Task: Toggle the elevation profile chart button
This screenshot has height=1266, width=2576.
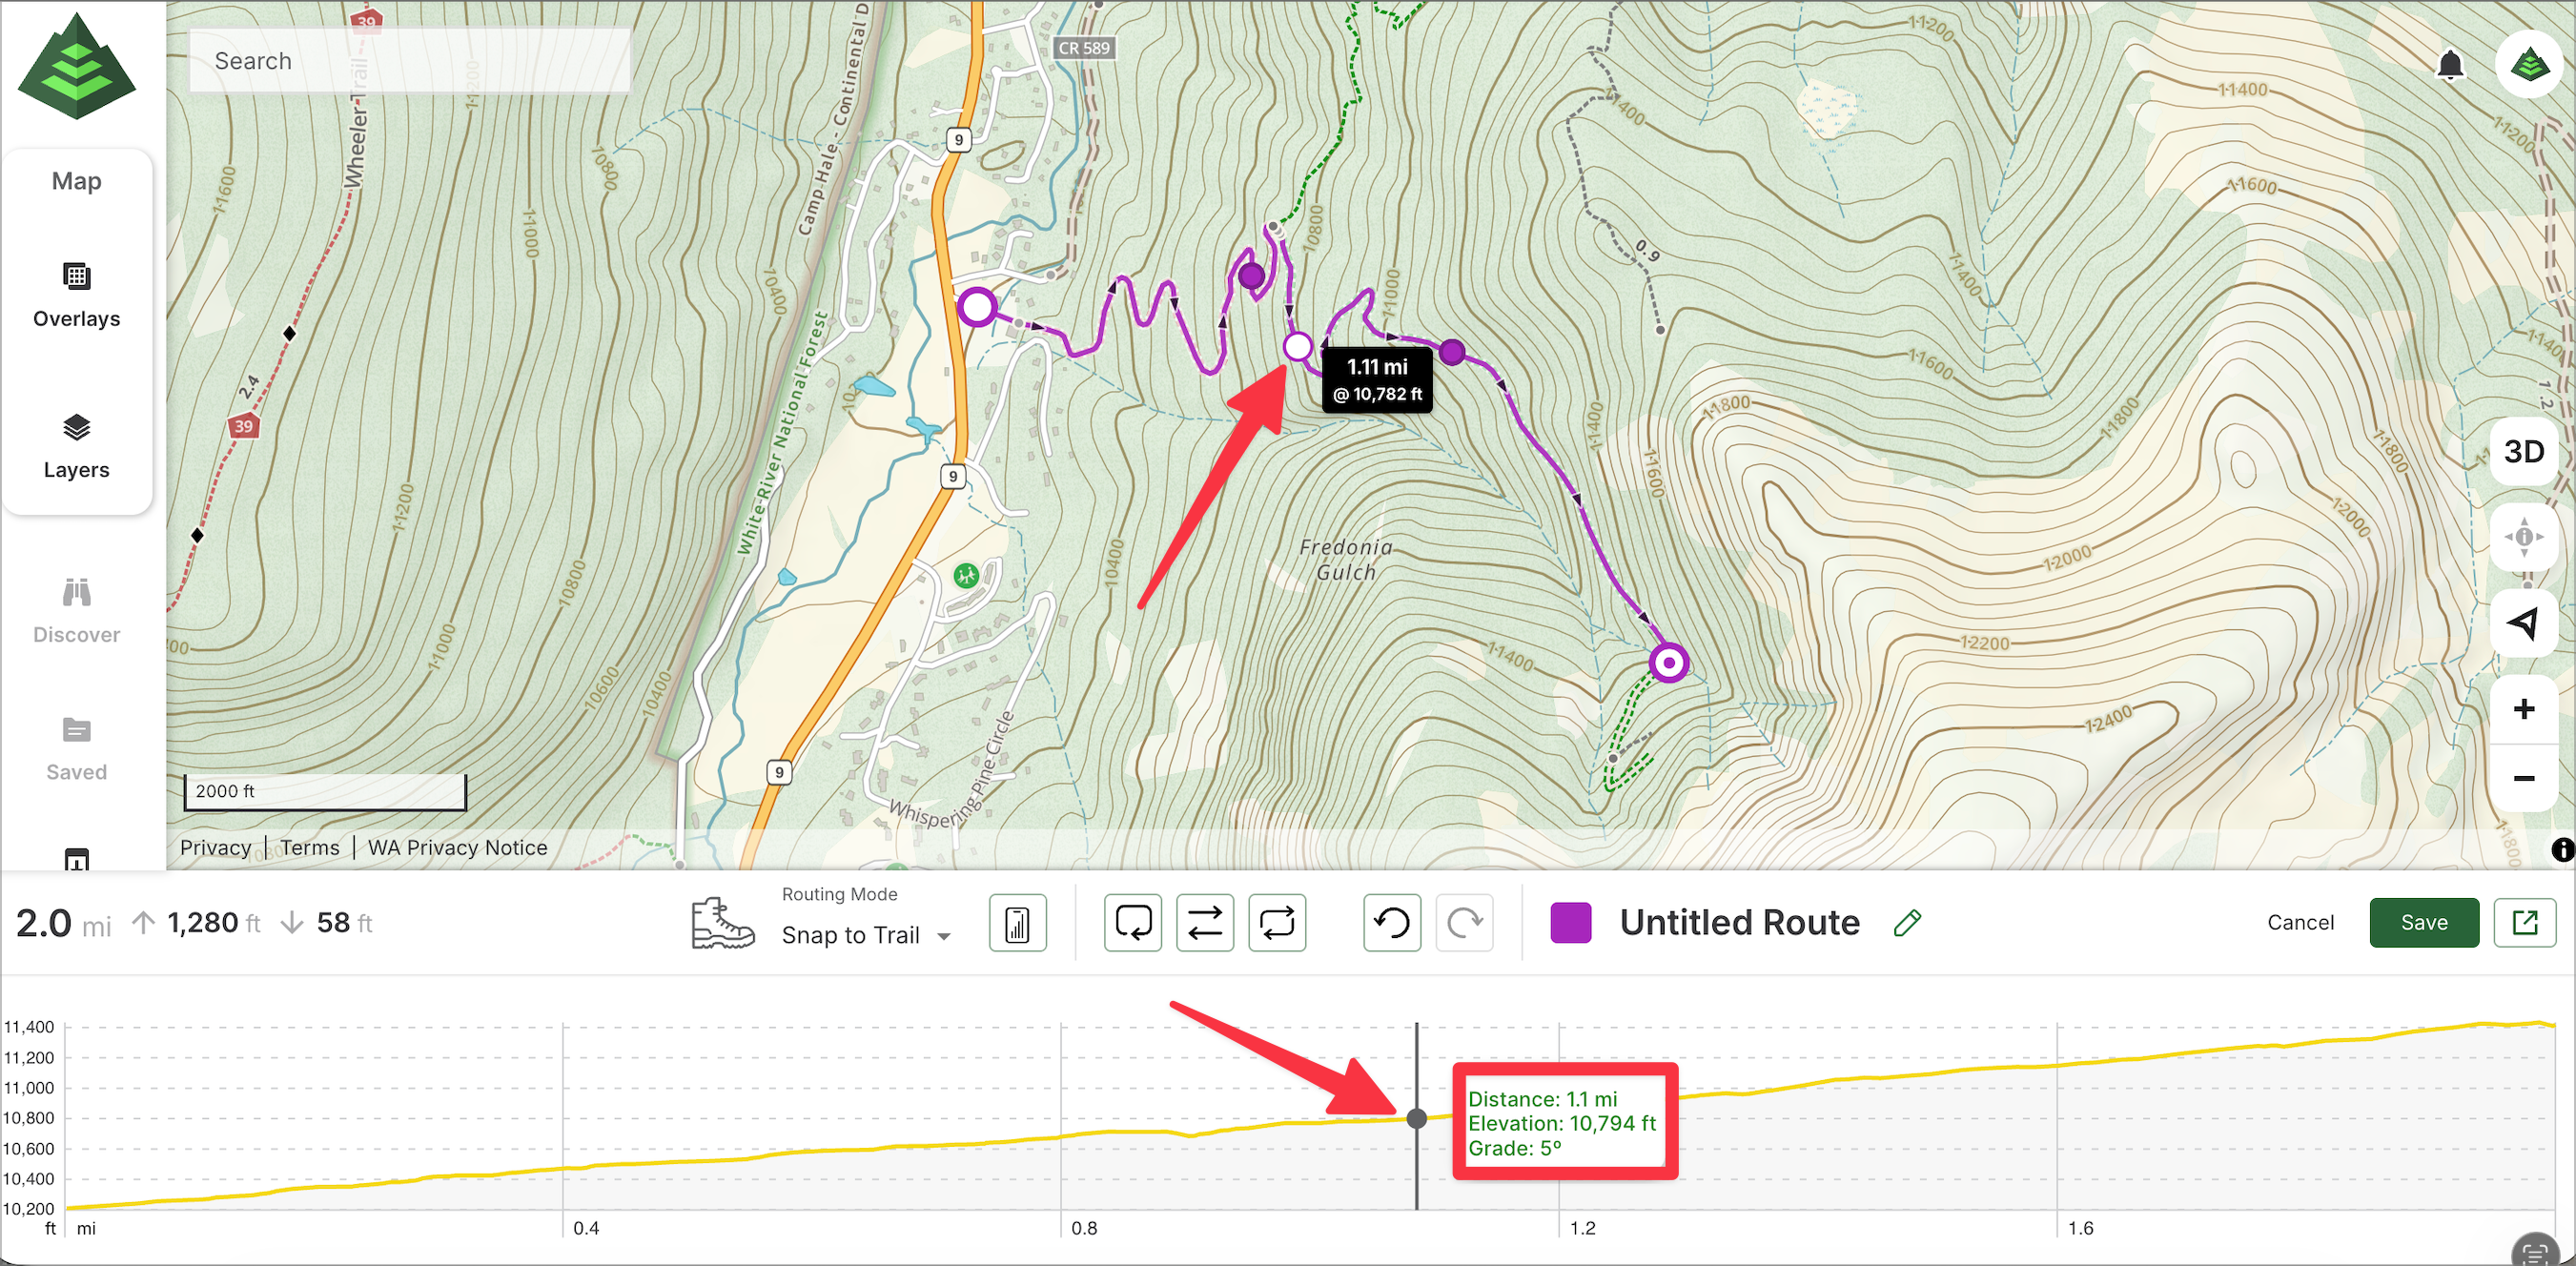Action: (1017, 922)
